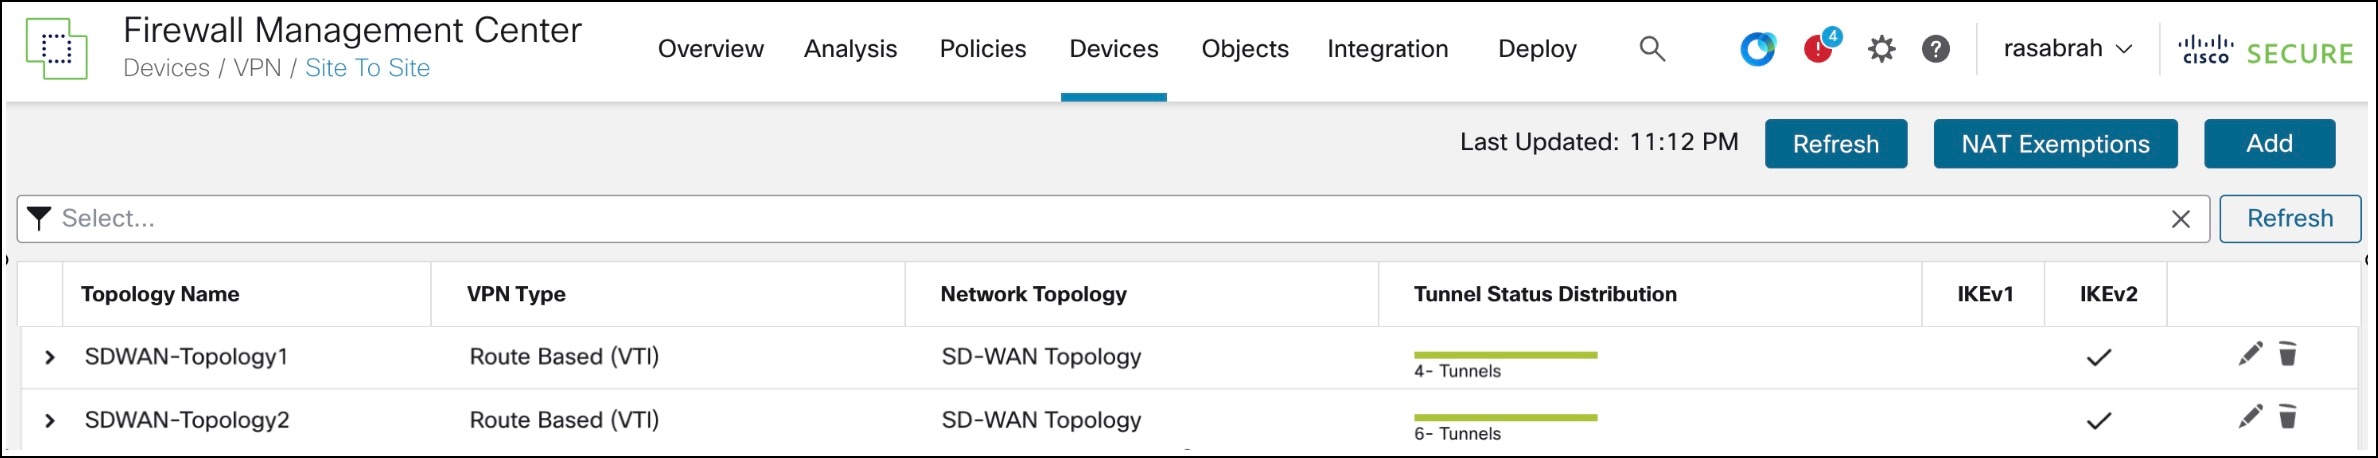The height and width of the screenshot is (458, 2378).
Task: Open the red notifications alert icon
Action: click(x=1818, y=48)
